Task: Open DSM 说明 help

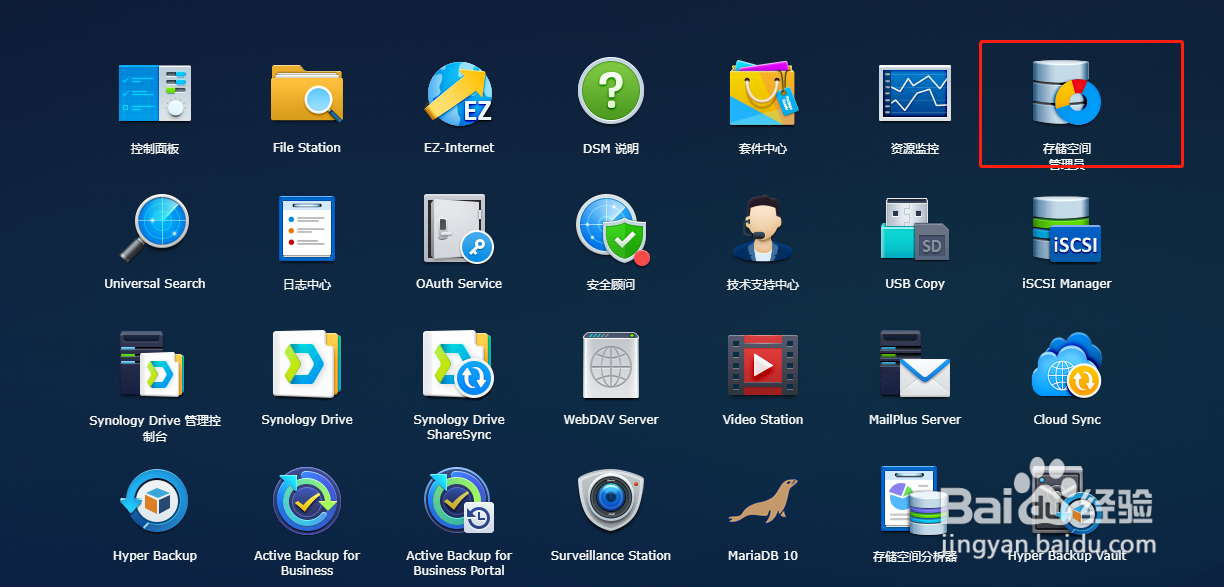Action: 611,92
